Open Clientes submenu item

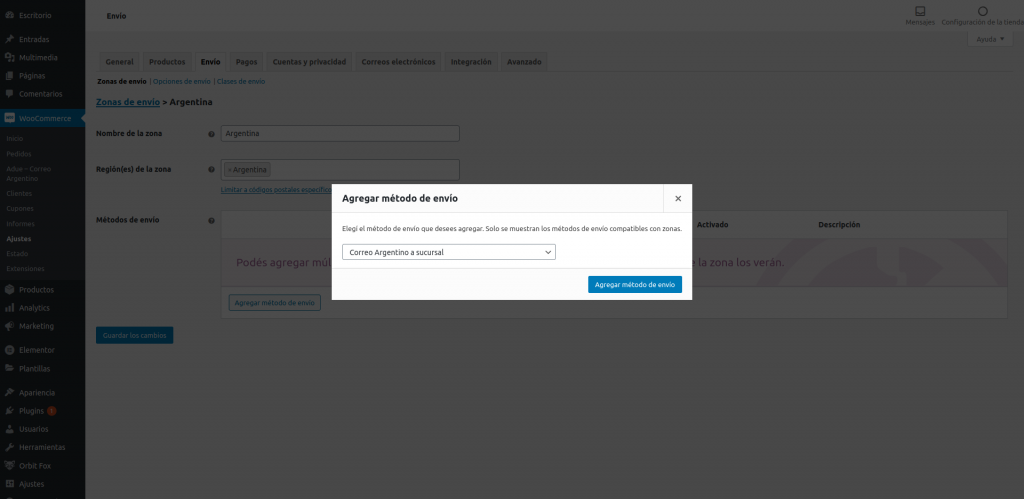(19, 193)
